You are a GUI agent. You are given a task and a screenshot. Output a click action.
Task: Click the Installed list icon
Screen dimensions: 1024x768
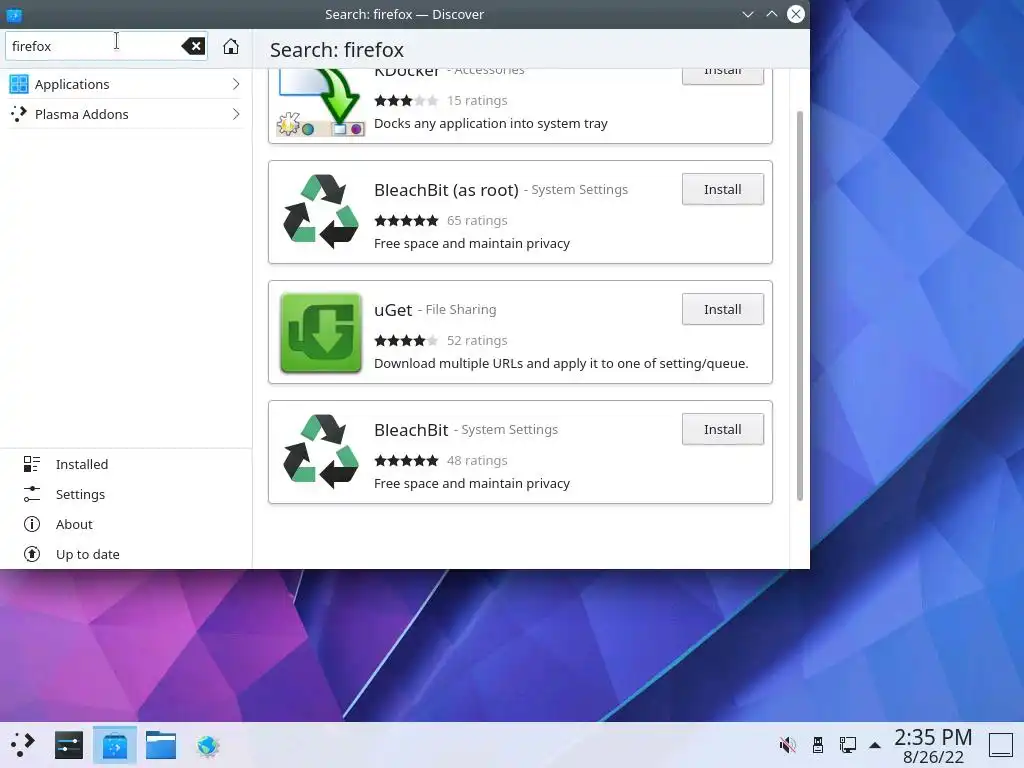tap(31, 464)
